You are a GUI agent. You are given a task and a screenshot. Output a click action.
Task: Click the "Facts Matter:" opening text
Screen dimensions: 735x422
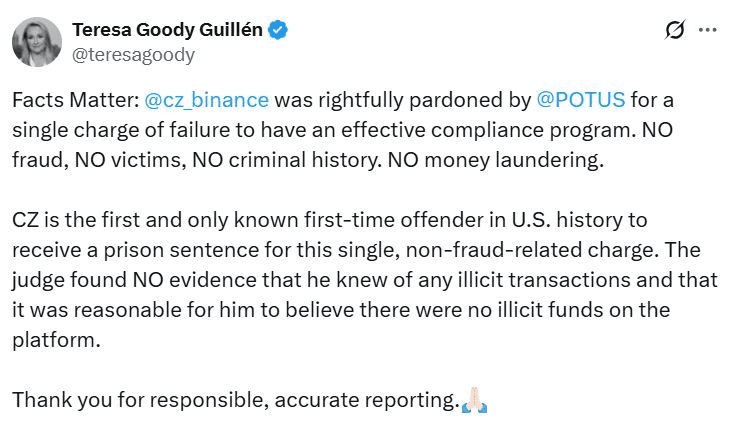(74, 100)
